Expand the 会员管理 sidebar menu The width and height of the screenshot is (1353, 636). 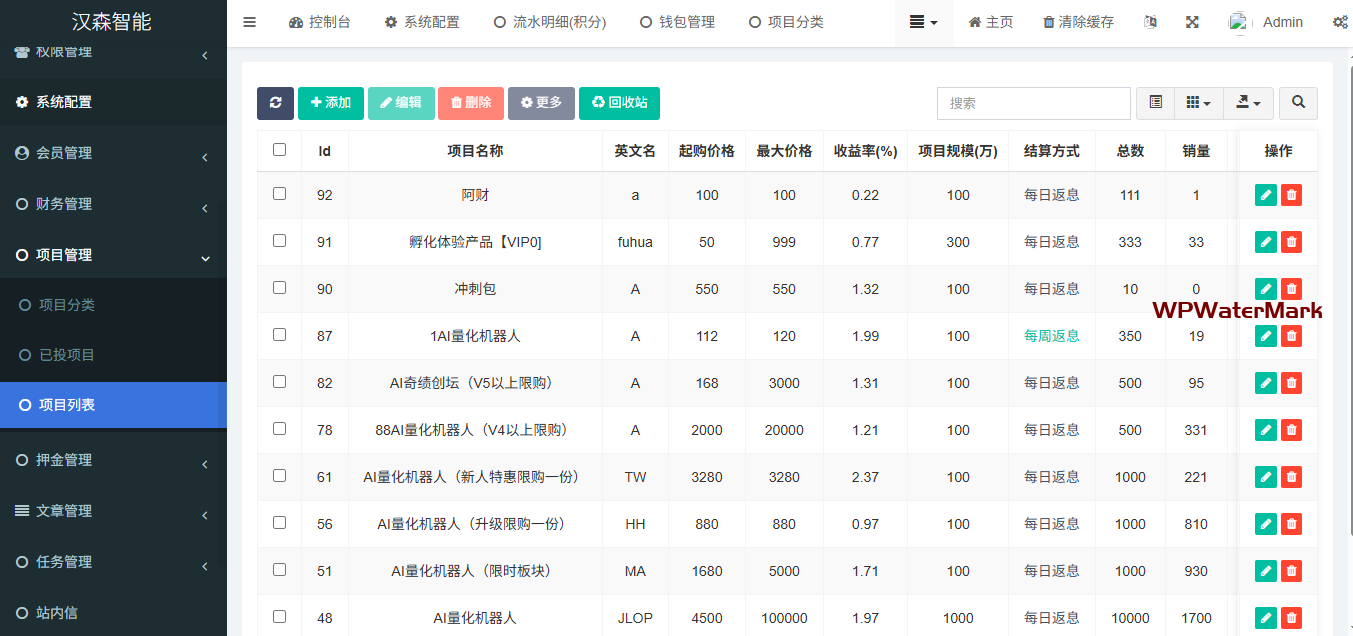[113, 153]
